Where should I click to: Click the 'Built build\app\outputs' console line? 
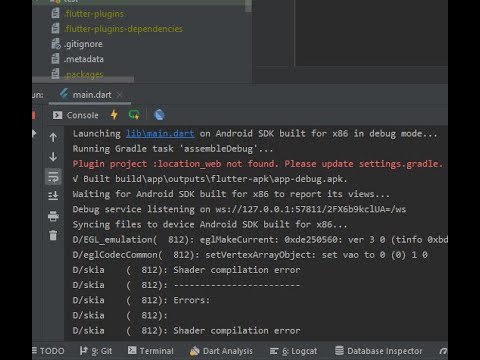tap(210, 179)
